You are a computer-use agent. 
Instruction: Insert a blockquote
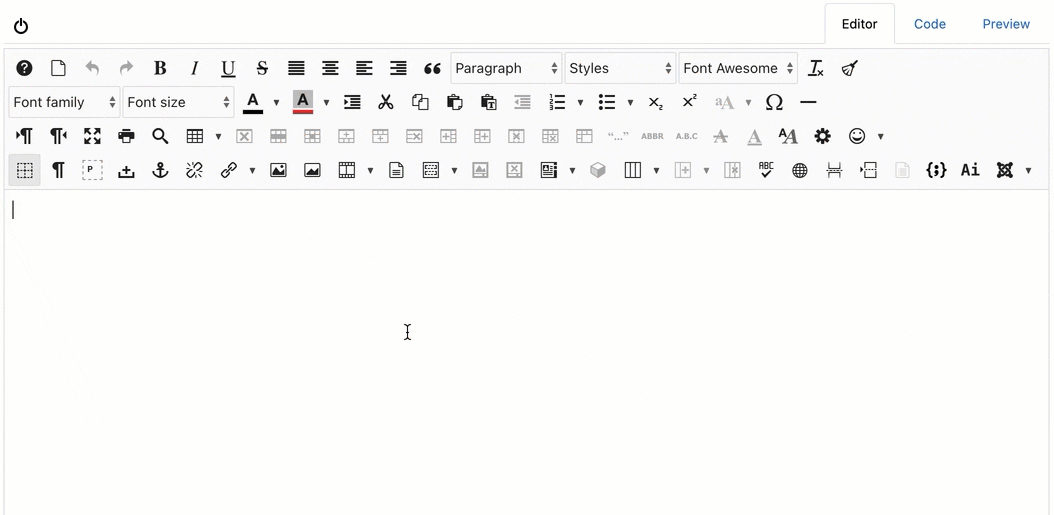point(432,68)
